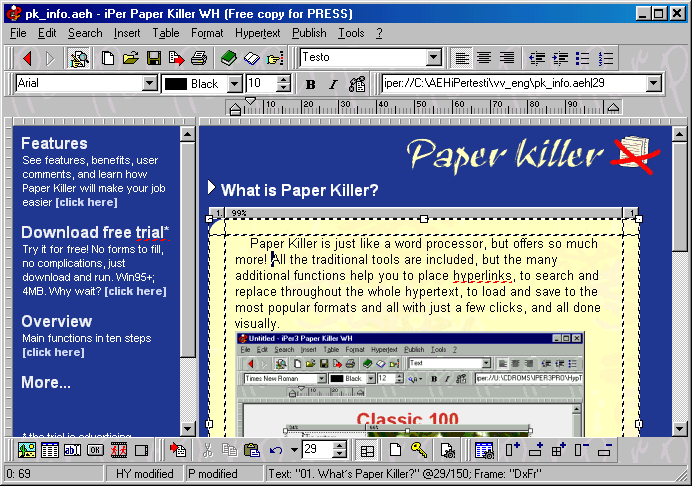Click the black color swatch

[176, 84]
